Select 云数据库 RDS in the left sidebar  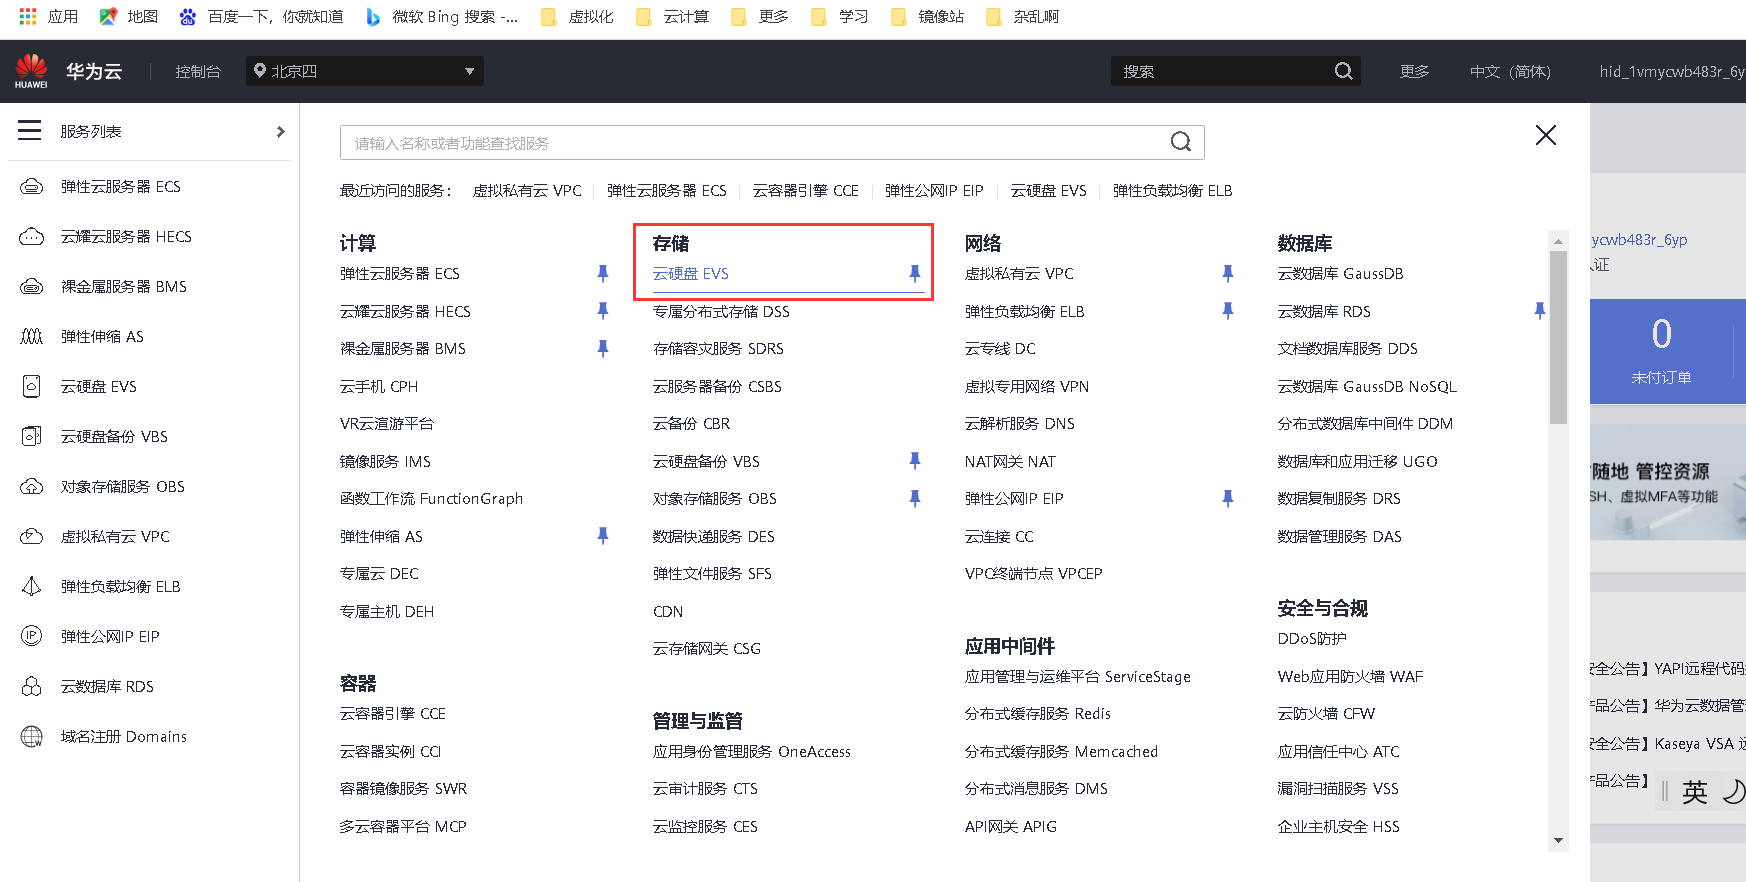click(107, 687)
